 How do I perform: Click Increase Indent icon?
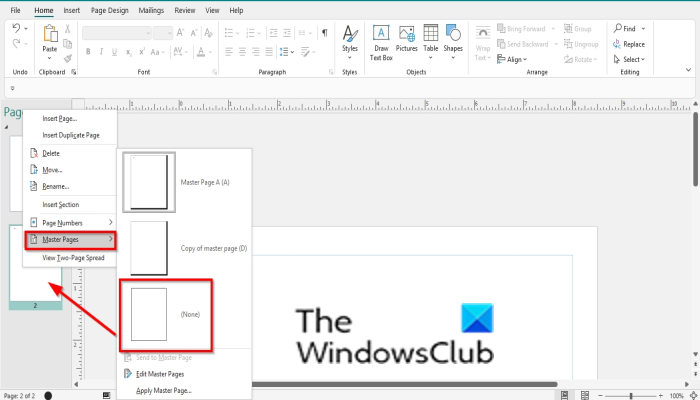[x=287, y=33]
